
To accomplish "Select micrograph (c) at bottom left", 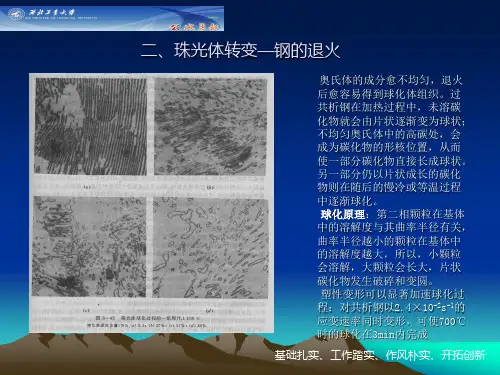I will pos(89,247).
